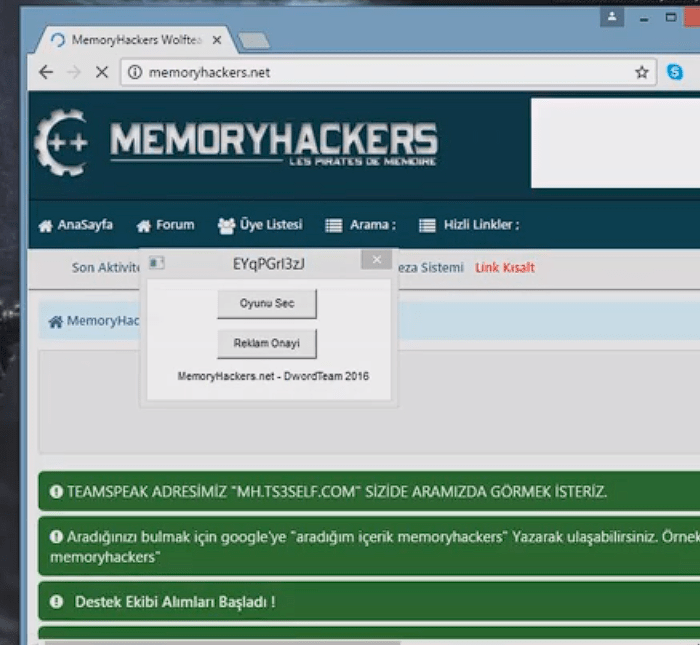The image size is (700, 645).
Task: Click the AnaSayfa house icon
Action: click(46, 226)
